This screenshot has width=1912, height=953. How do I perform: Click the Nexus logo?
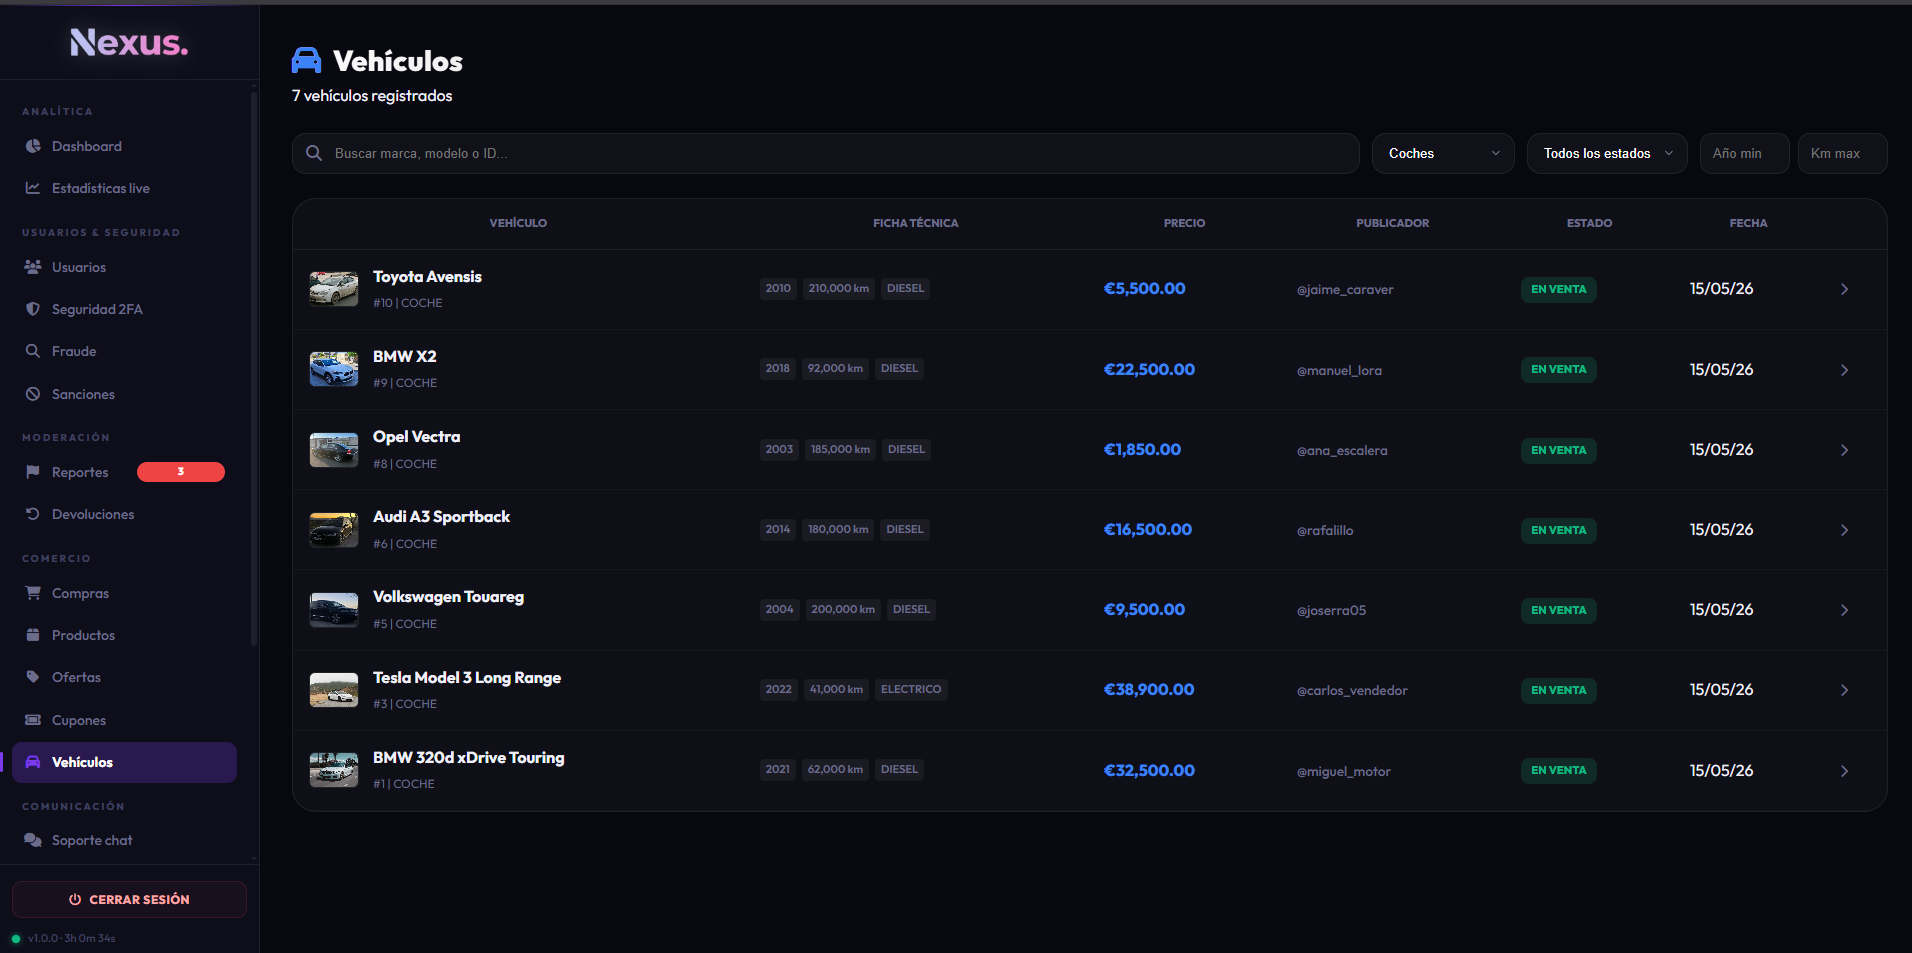[x=129, y=42]
